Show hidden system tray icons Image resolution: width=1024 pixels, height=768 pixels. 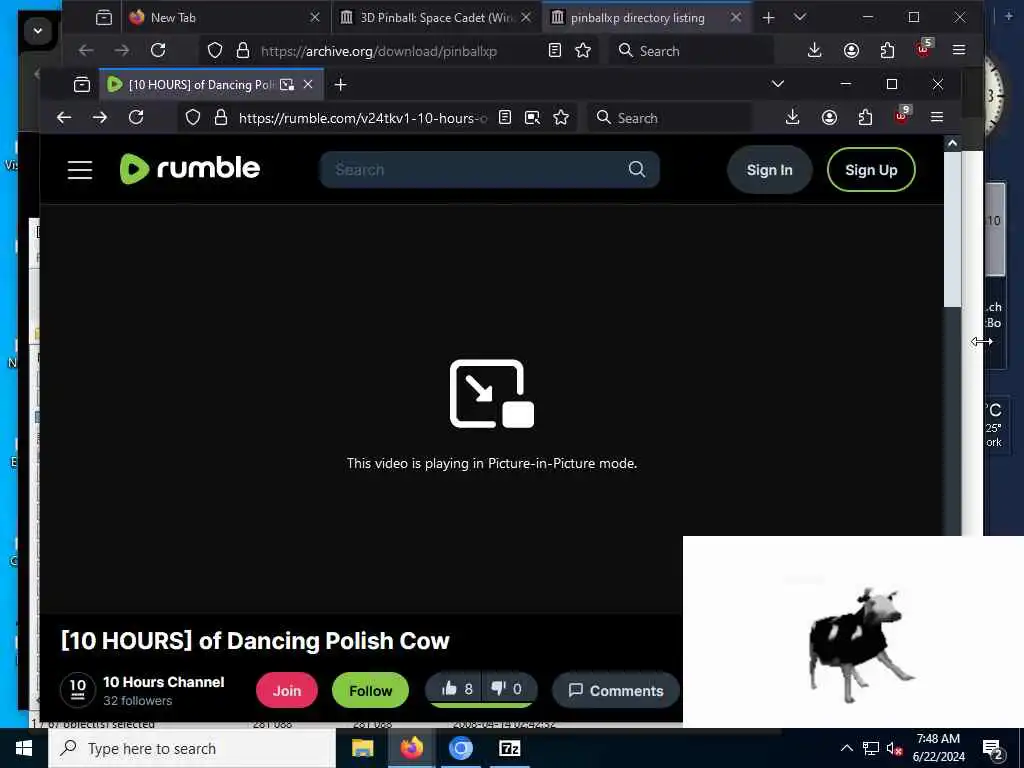tap(846, 748)
